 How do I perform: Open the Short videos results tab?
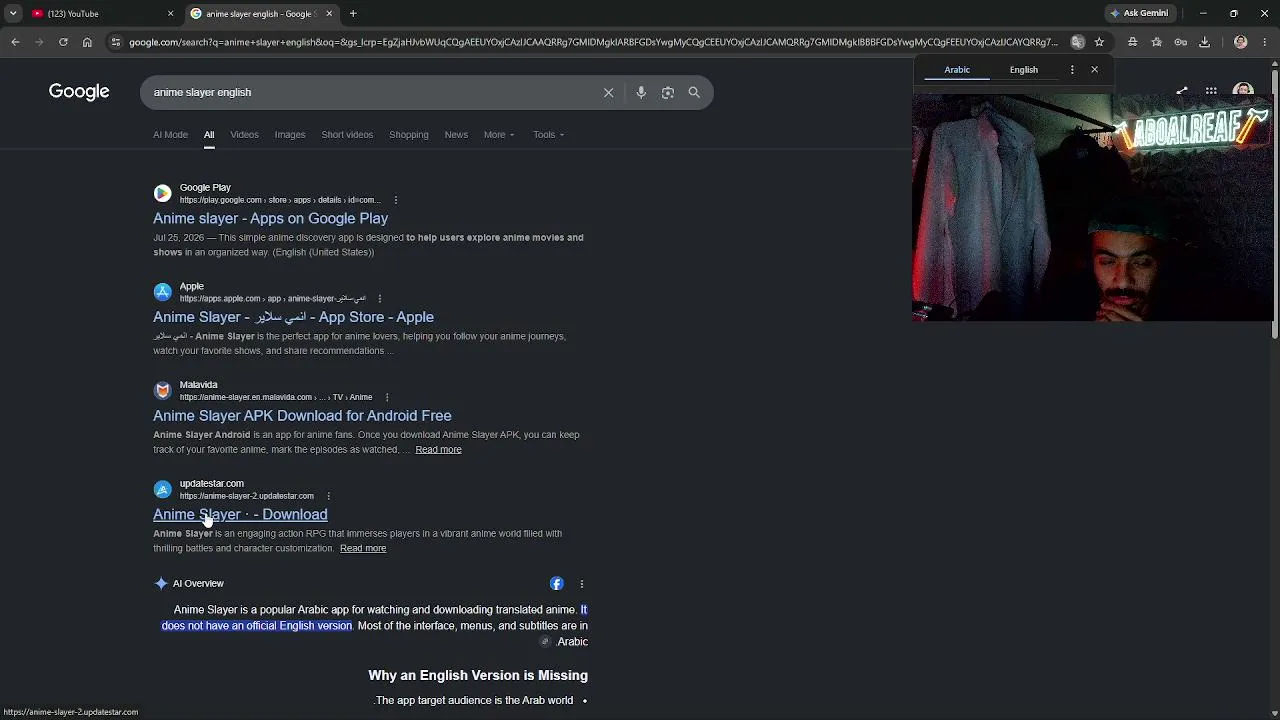[347, 135]
